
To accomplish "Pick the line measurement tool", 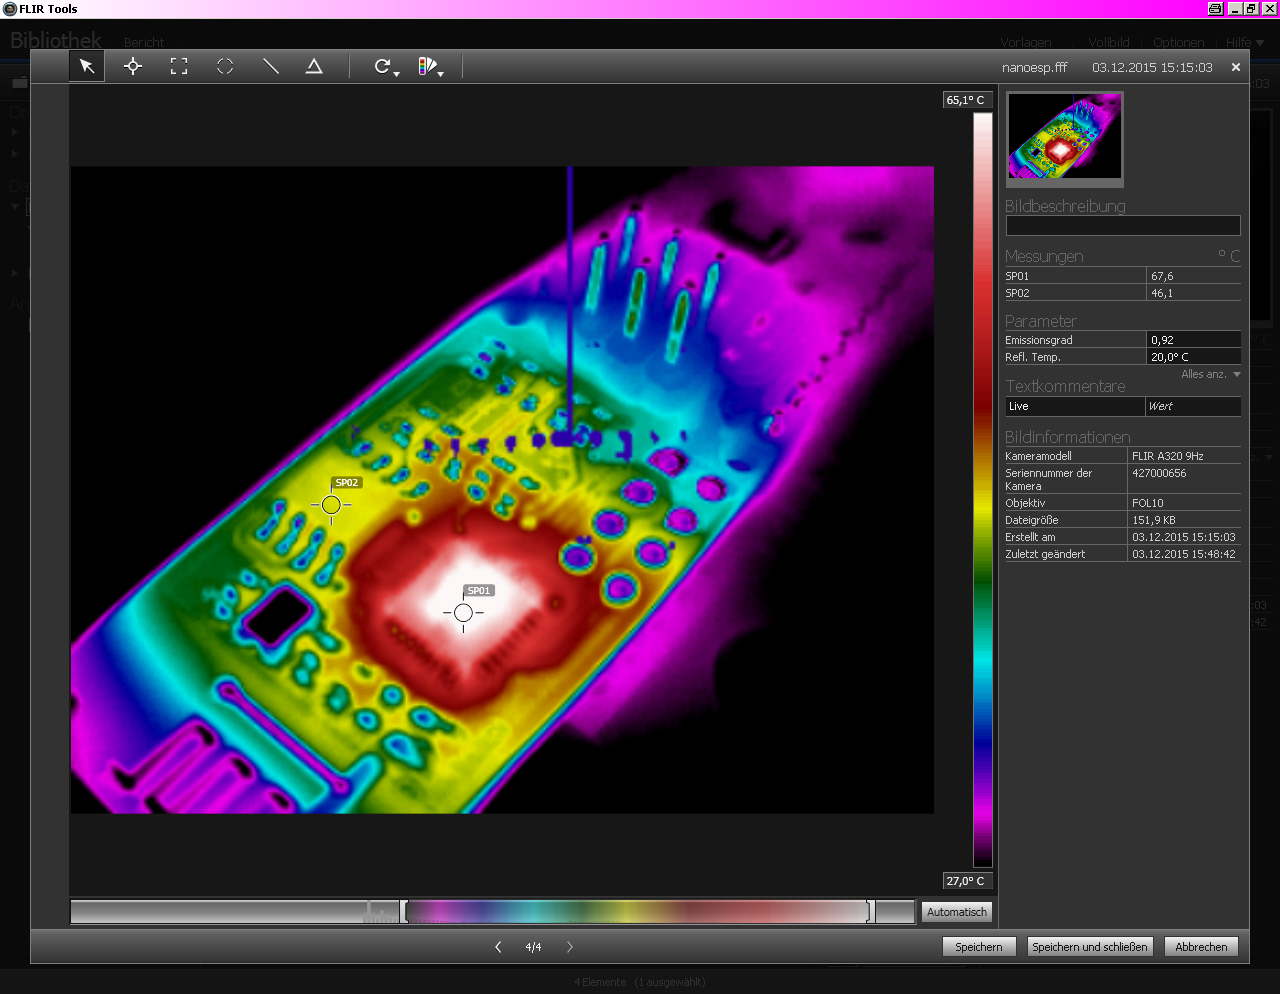I will [270, 66].
